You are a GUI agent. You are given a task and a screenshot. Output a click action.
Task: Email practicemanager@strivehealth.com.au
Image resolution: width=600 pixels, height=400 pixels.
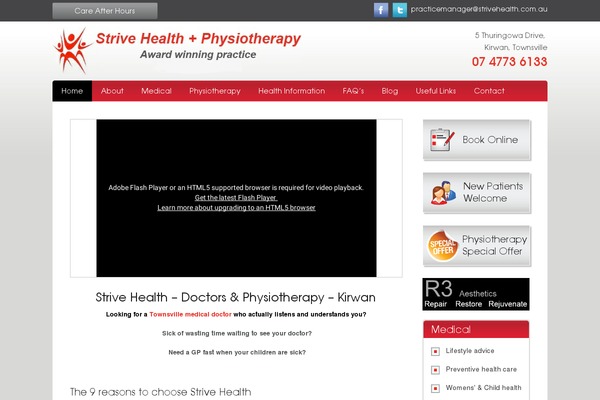[x=479, y=9]
